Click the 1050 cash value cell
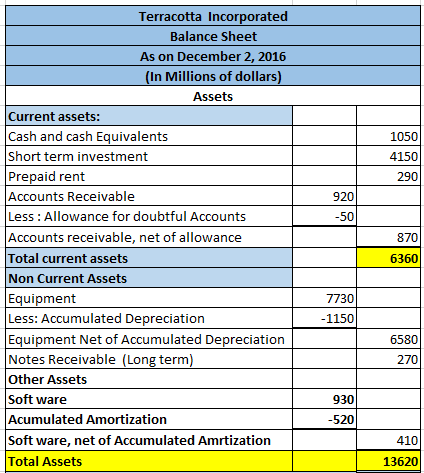This screenshot has width=424, height=473. [x=388, y=136]
